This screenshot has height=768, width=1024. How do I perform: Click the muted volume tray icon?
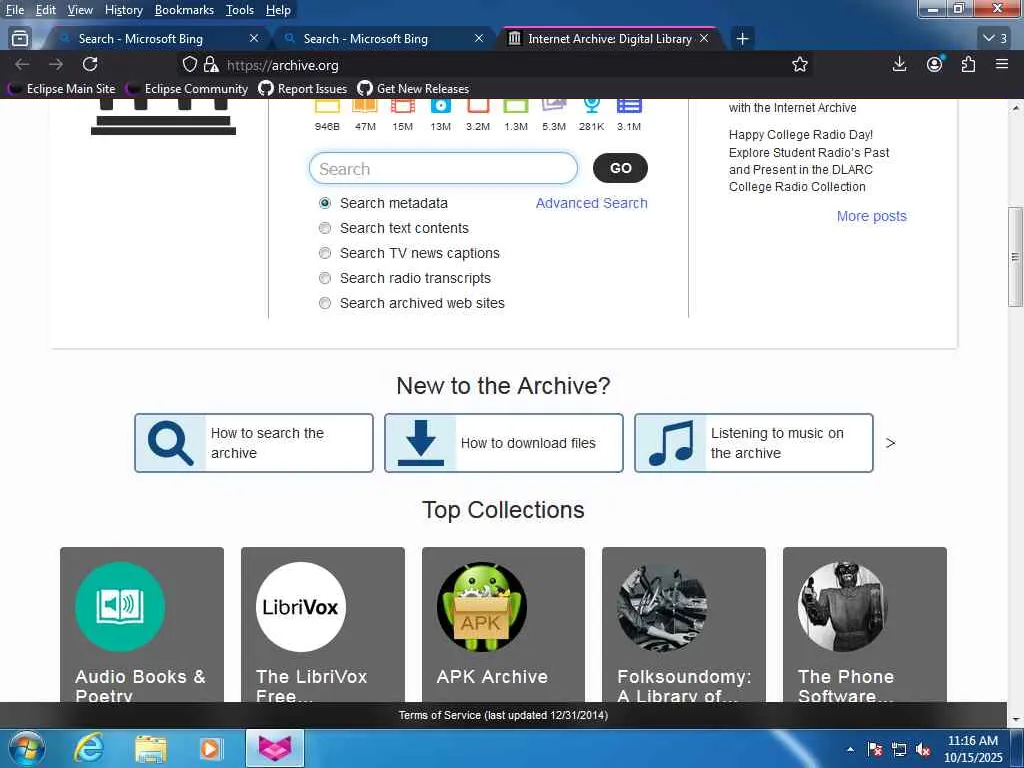(x=923, y=750)
